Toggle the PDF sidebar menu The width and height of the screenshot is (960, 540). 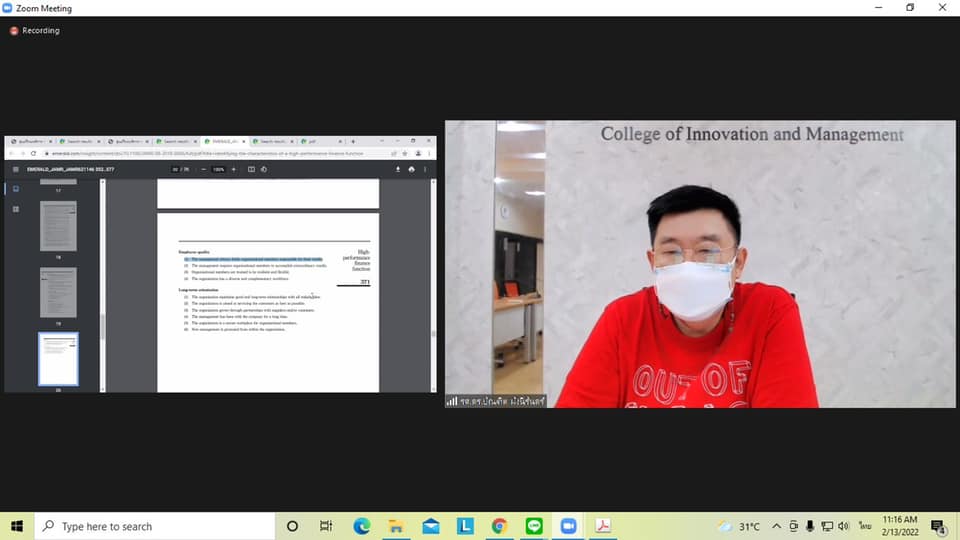click(x=15, y=169)
